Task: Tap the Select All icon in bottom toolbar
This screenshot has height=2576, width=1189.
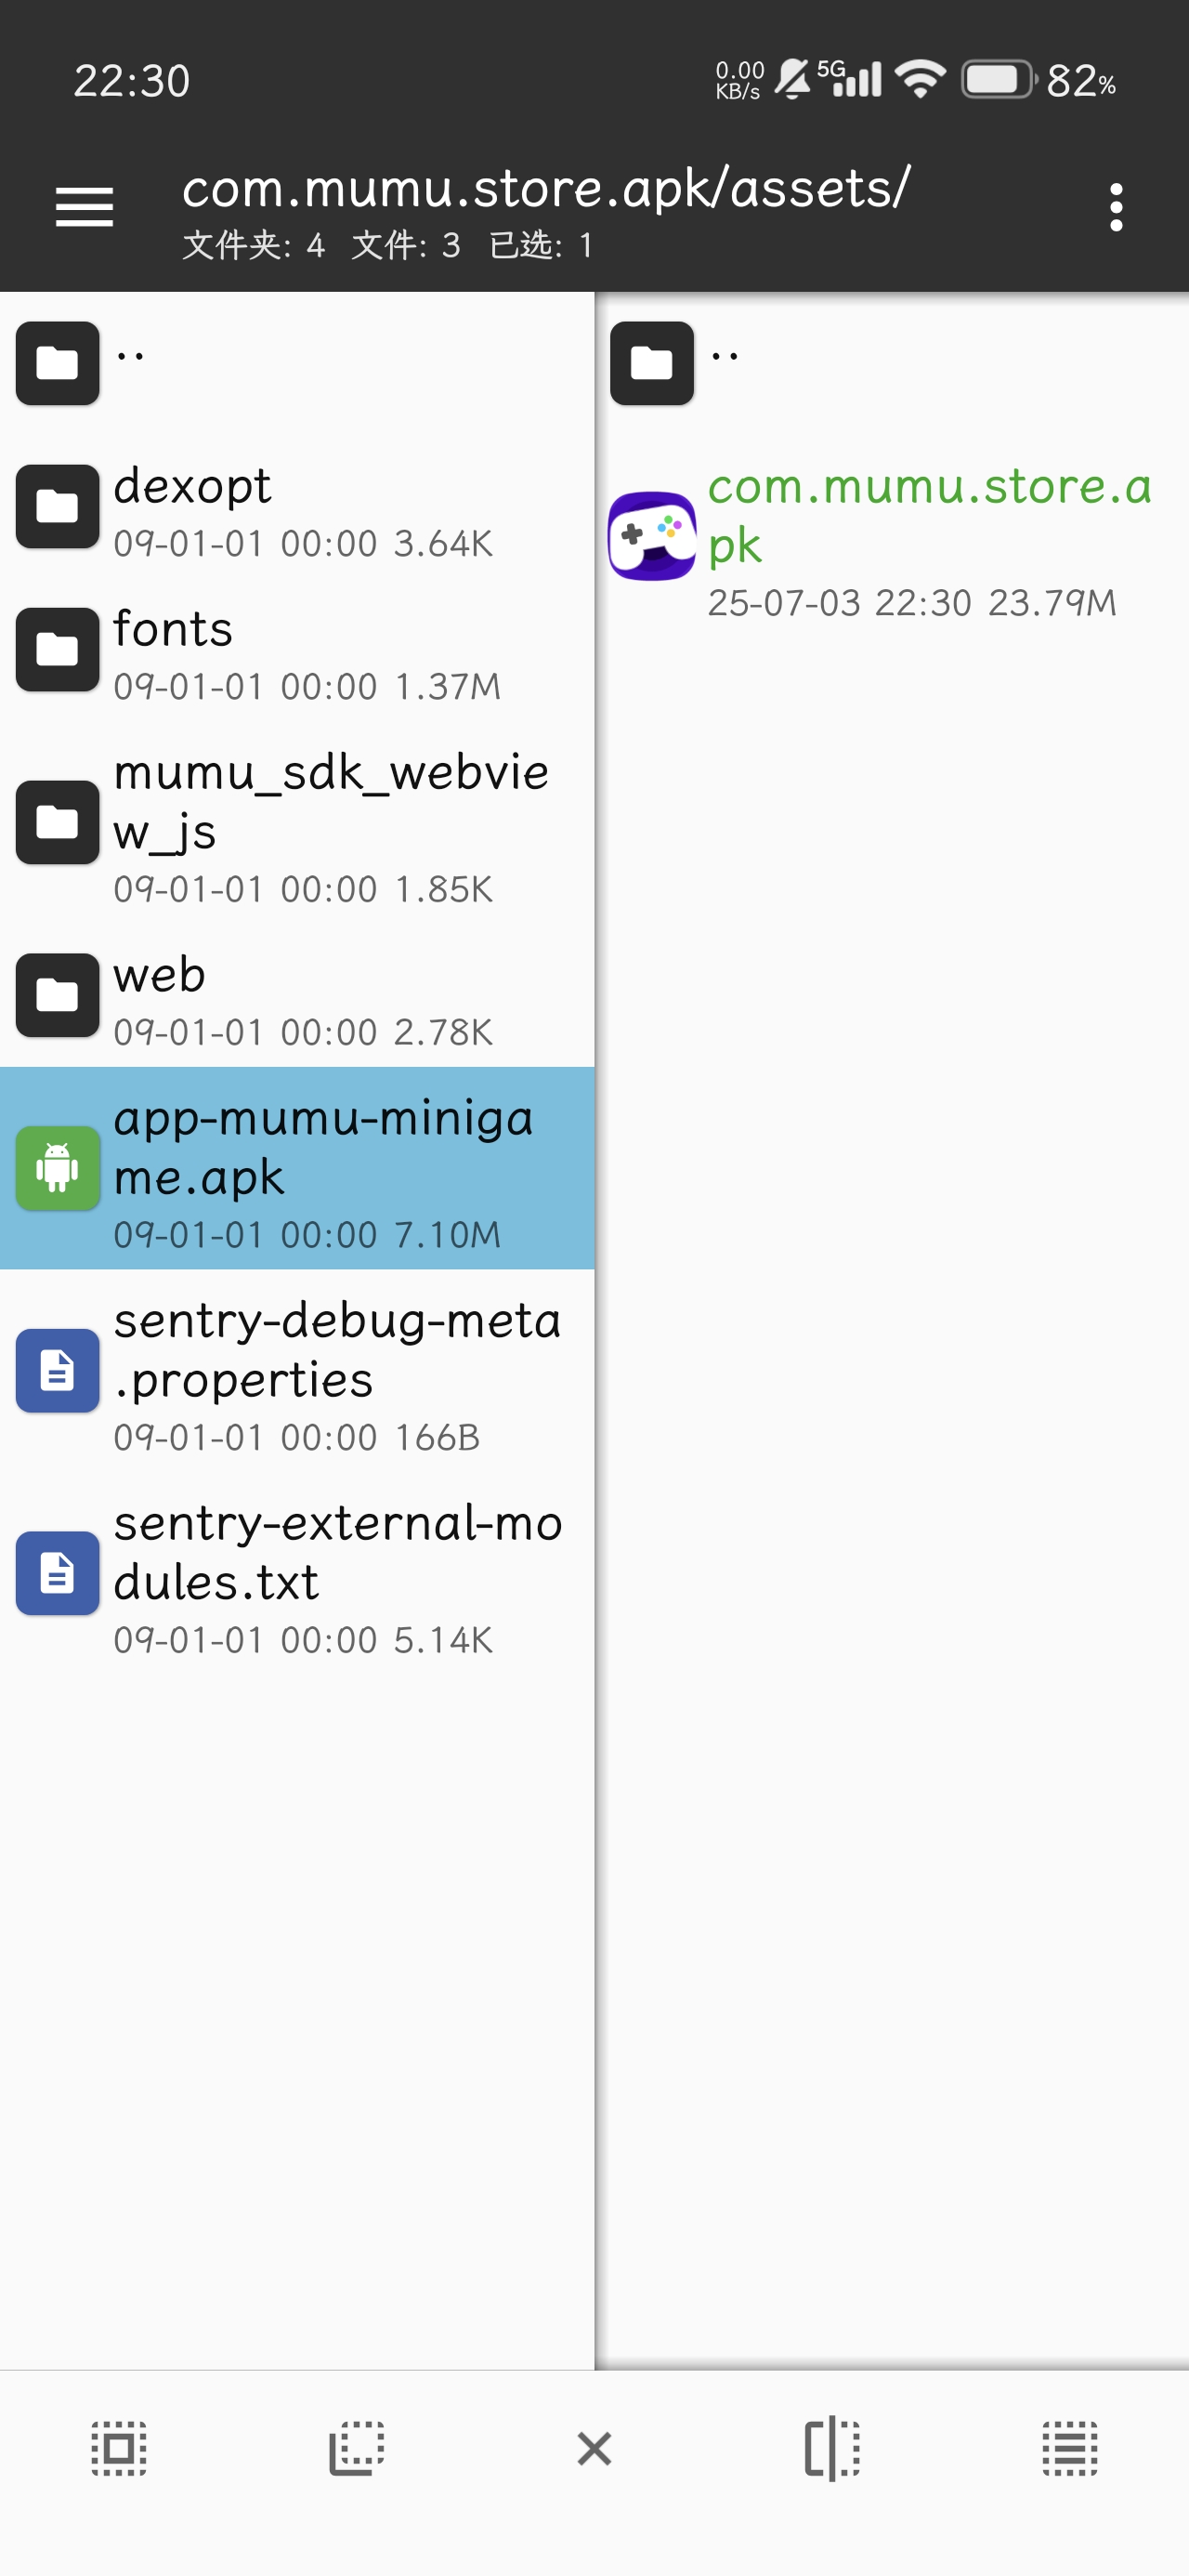Action: pos(118,2449)
